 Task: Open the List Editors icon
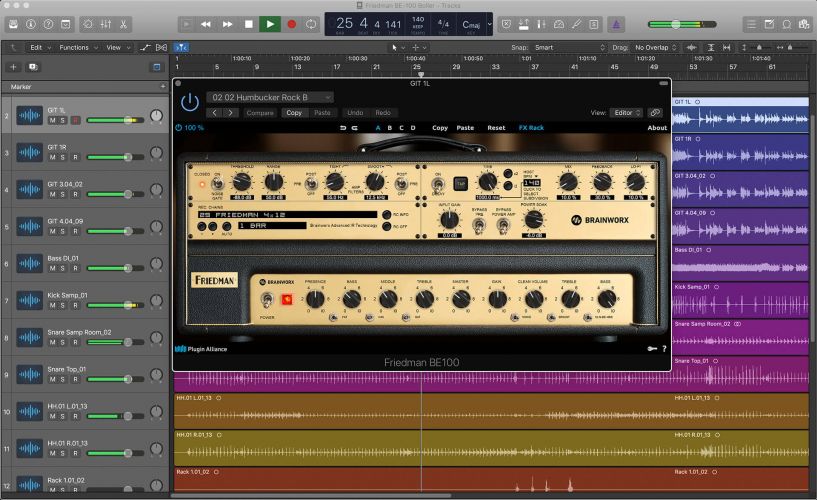click(x=751, y=24)
